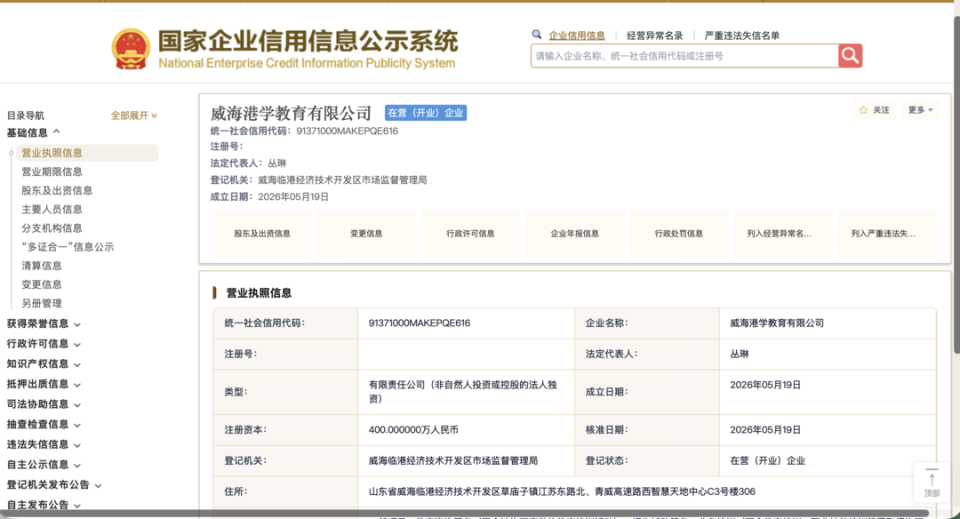
Task: Click the 在营（开业）企业 status badge
Action: (x=426, y=113)
